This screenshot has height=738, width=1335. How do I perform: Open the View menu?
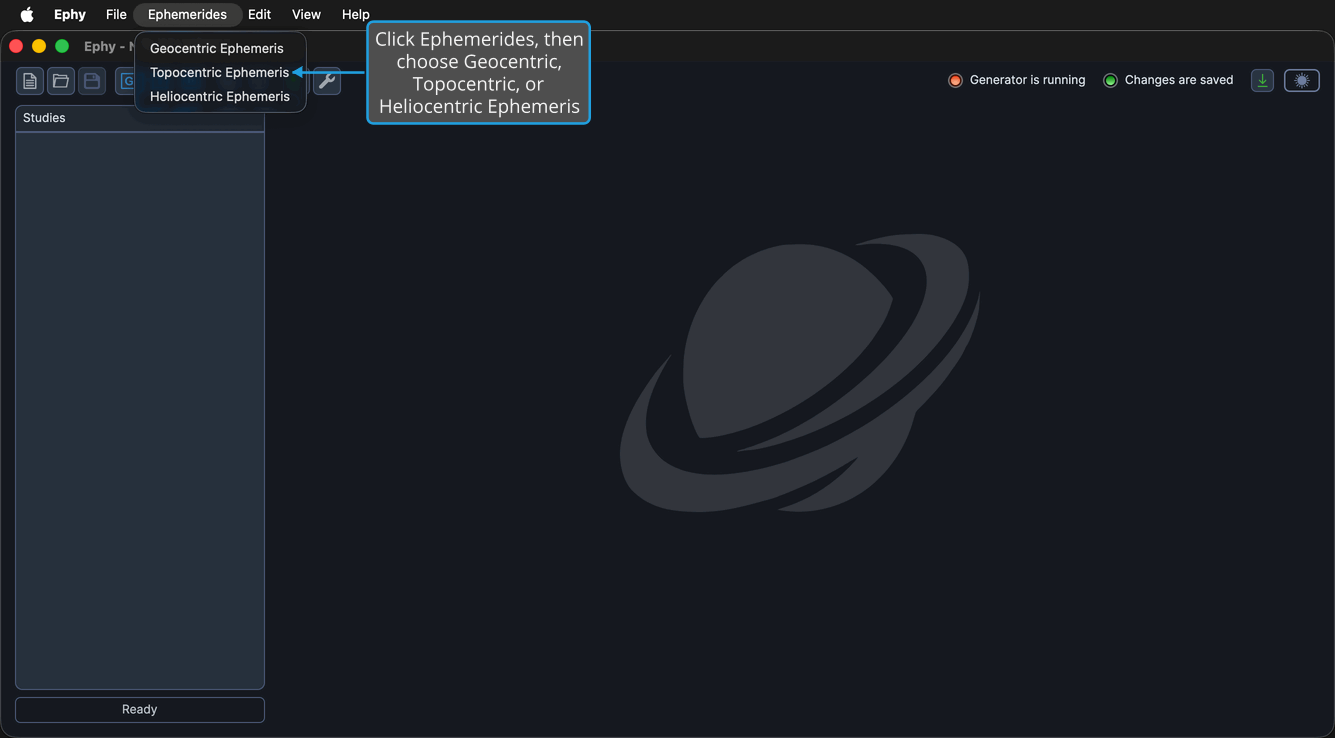(306, 14)
